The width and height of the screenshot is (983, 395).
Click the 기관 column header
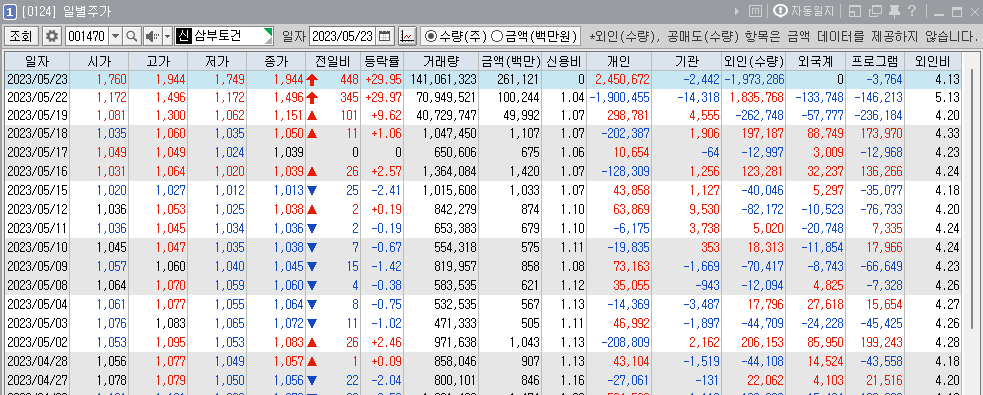tap(687, 61)
